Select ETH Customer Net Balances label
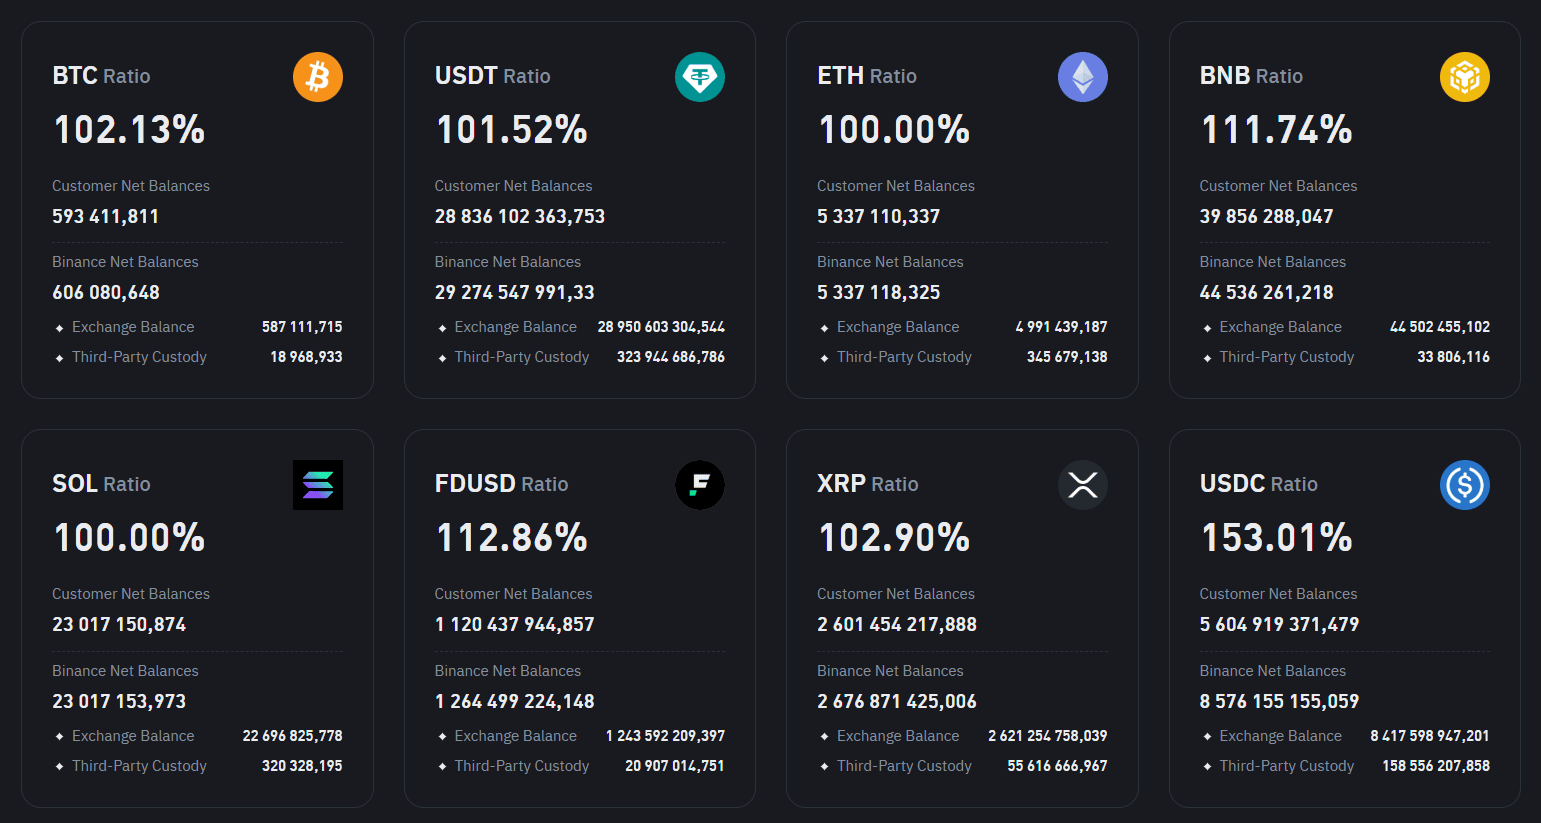Screen dimensions: 1541x823 click(895, 186)
